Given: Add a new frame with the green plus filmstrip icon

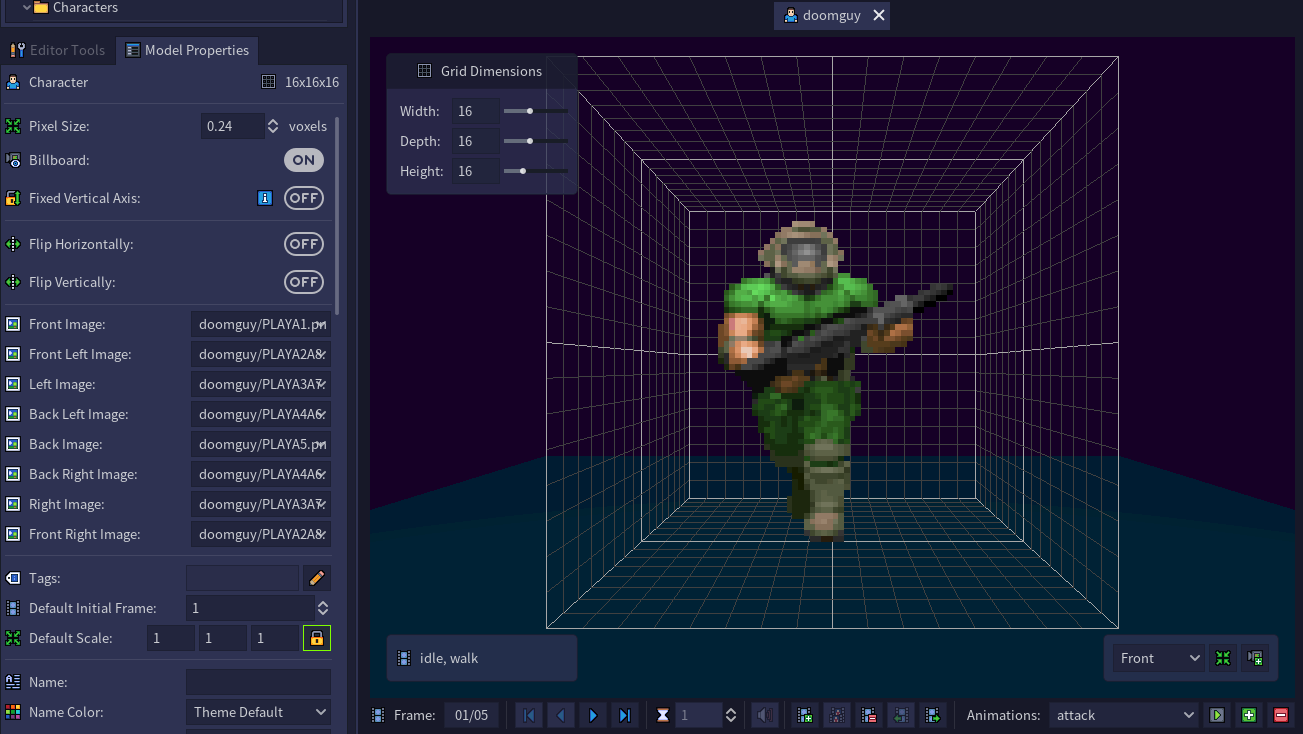Looking at the screenshot, I should [x=804, y=715].
